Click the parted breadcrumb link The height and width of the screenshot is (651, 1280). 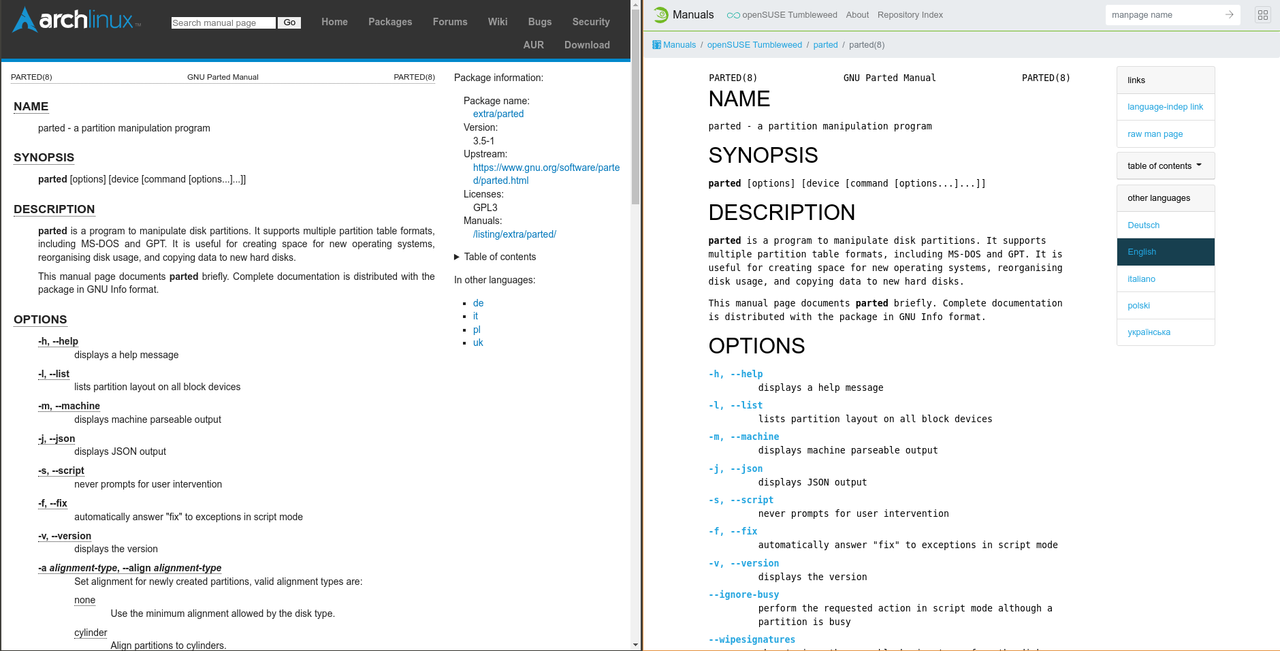(x=826, y=45)
